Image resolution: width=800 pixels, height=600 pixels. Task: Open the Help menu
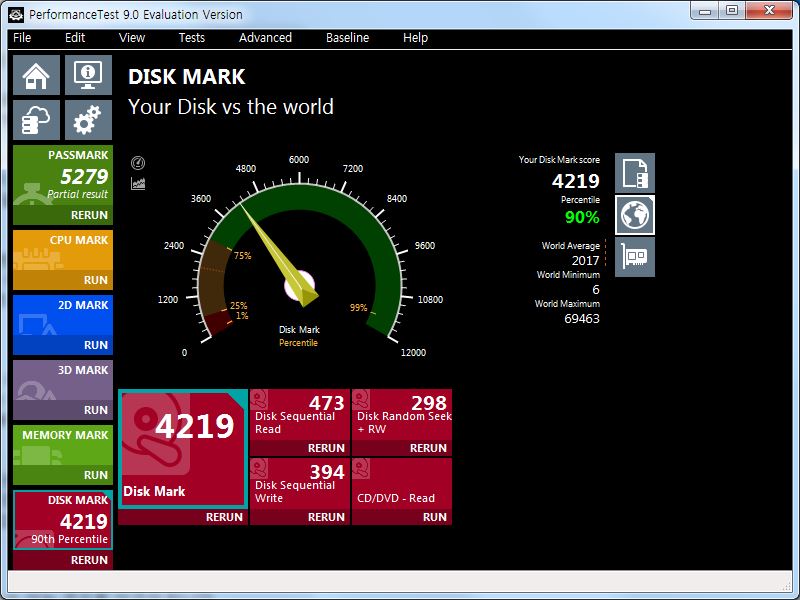pyautogui.click(x=415, y=38)
